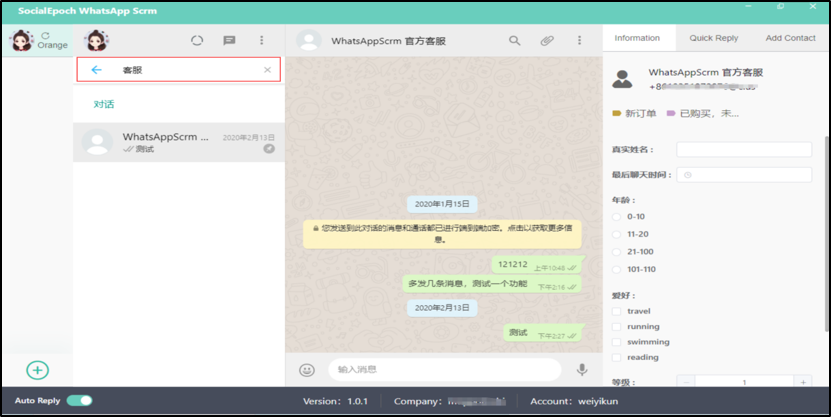Click the 新订单 tag

pos(634,113)
